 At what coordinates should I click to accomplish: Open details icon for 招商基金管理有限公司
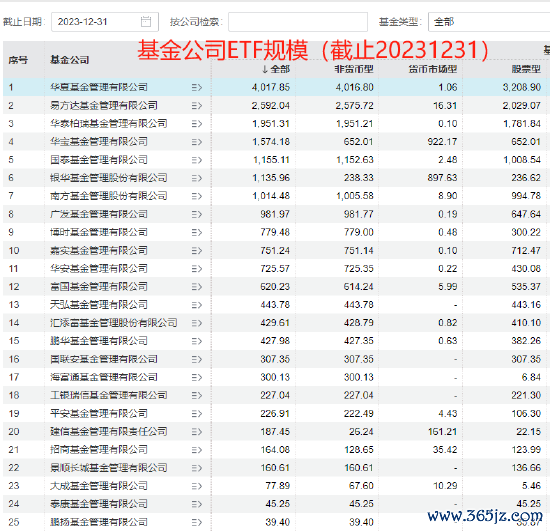click(x=197, y=450)
